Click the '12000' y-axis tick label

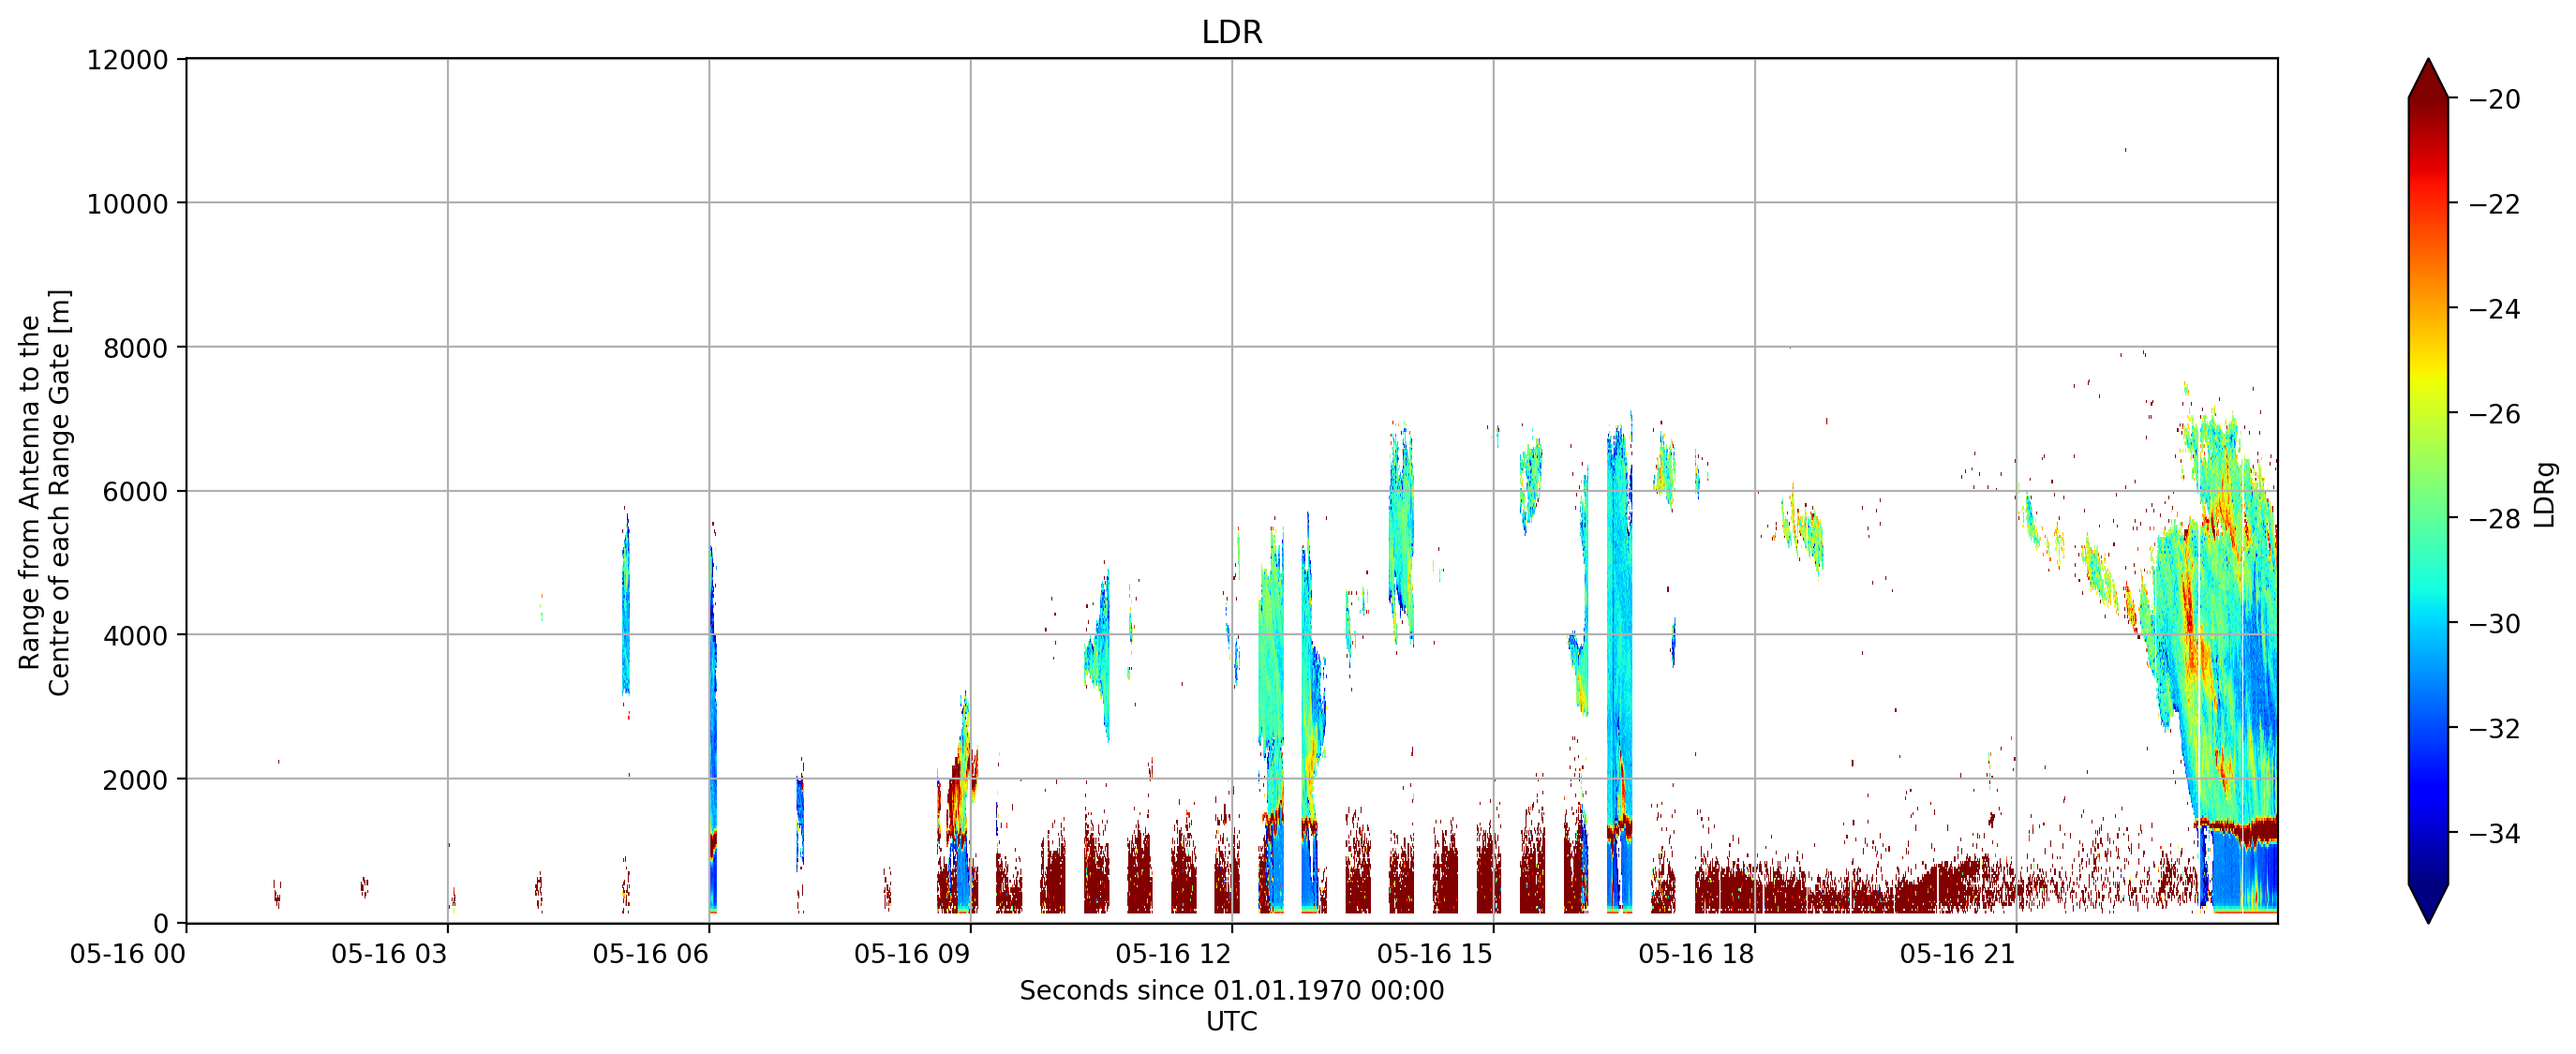click(x=127, y=60)
